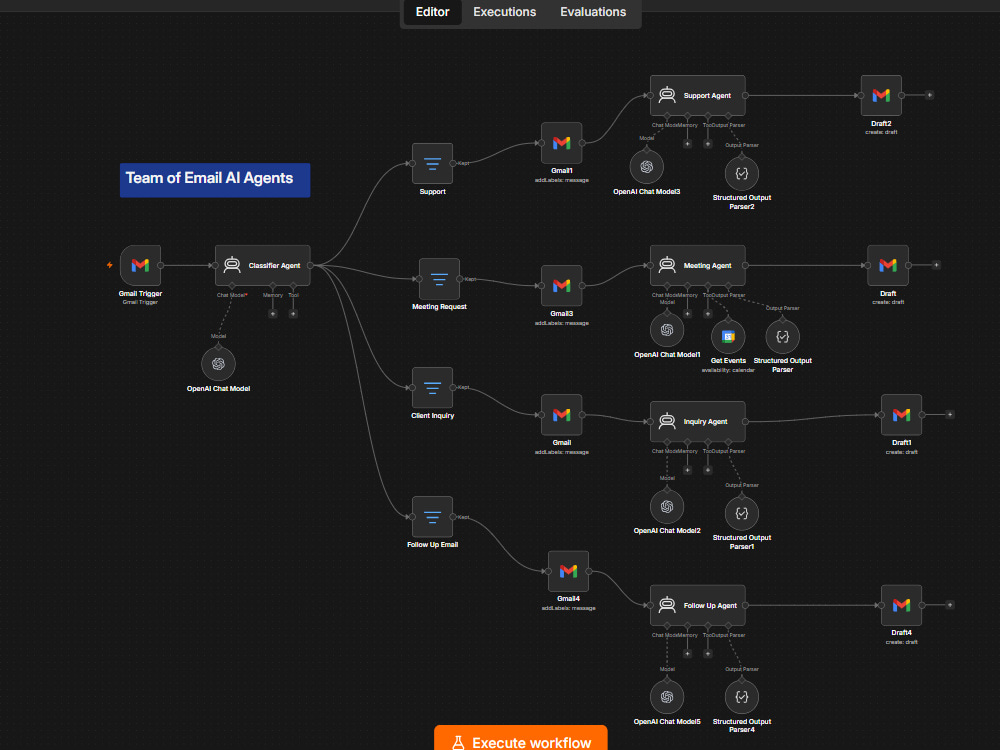Add Memory to Inquiry Agent
Image resolution: width=1000 pixels, height=750 pixels.
tap(688, 470)
